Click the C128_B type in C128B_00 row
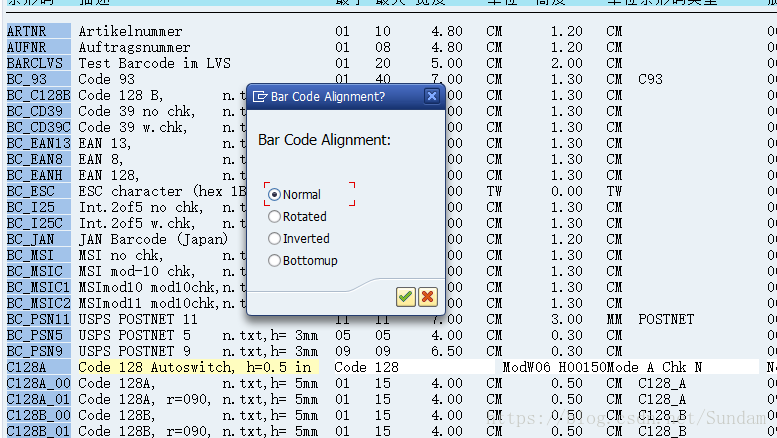The width and height of the screenshot is (777, 438). 662,415
